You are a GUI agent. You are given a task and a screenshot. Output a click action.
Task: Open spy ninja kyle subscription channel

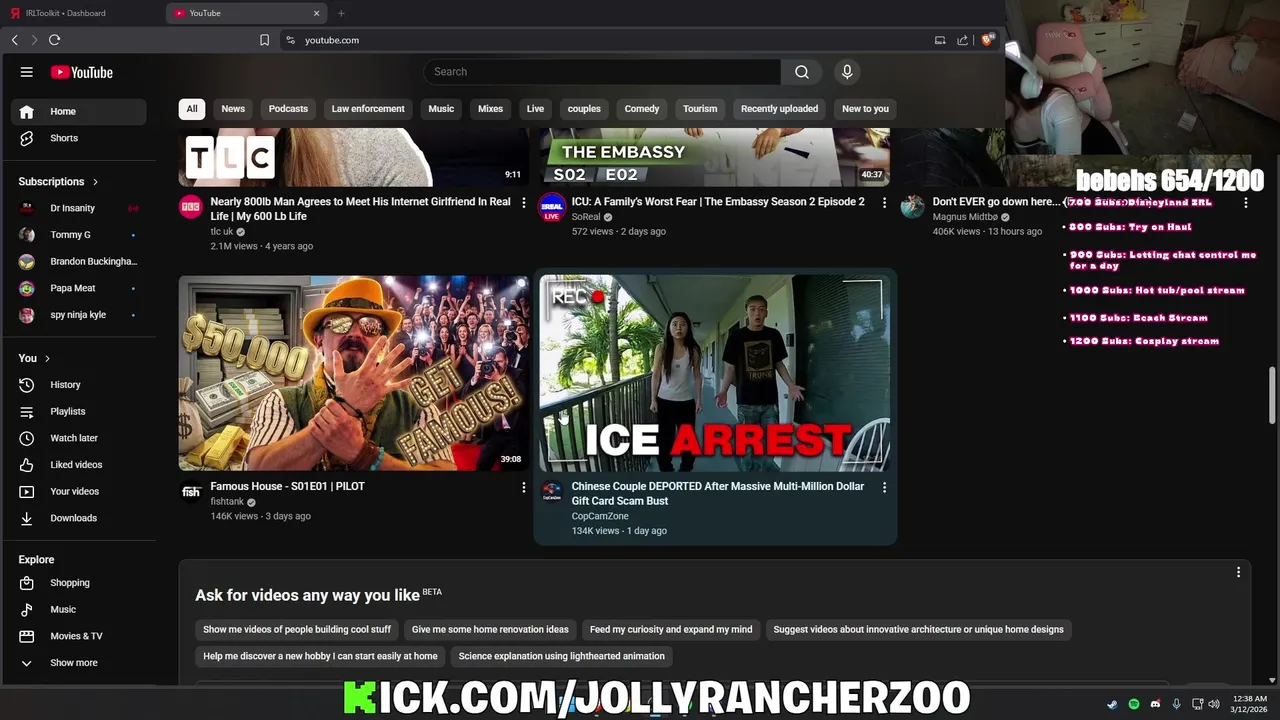point(78,315)
